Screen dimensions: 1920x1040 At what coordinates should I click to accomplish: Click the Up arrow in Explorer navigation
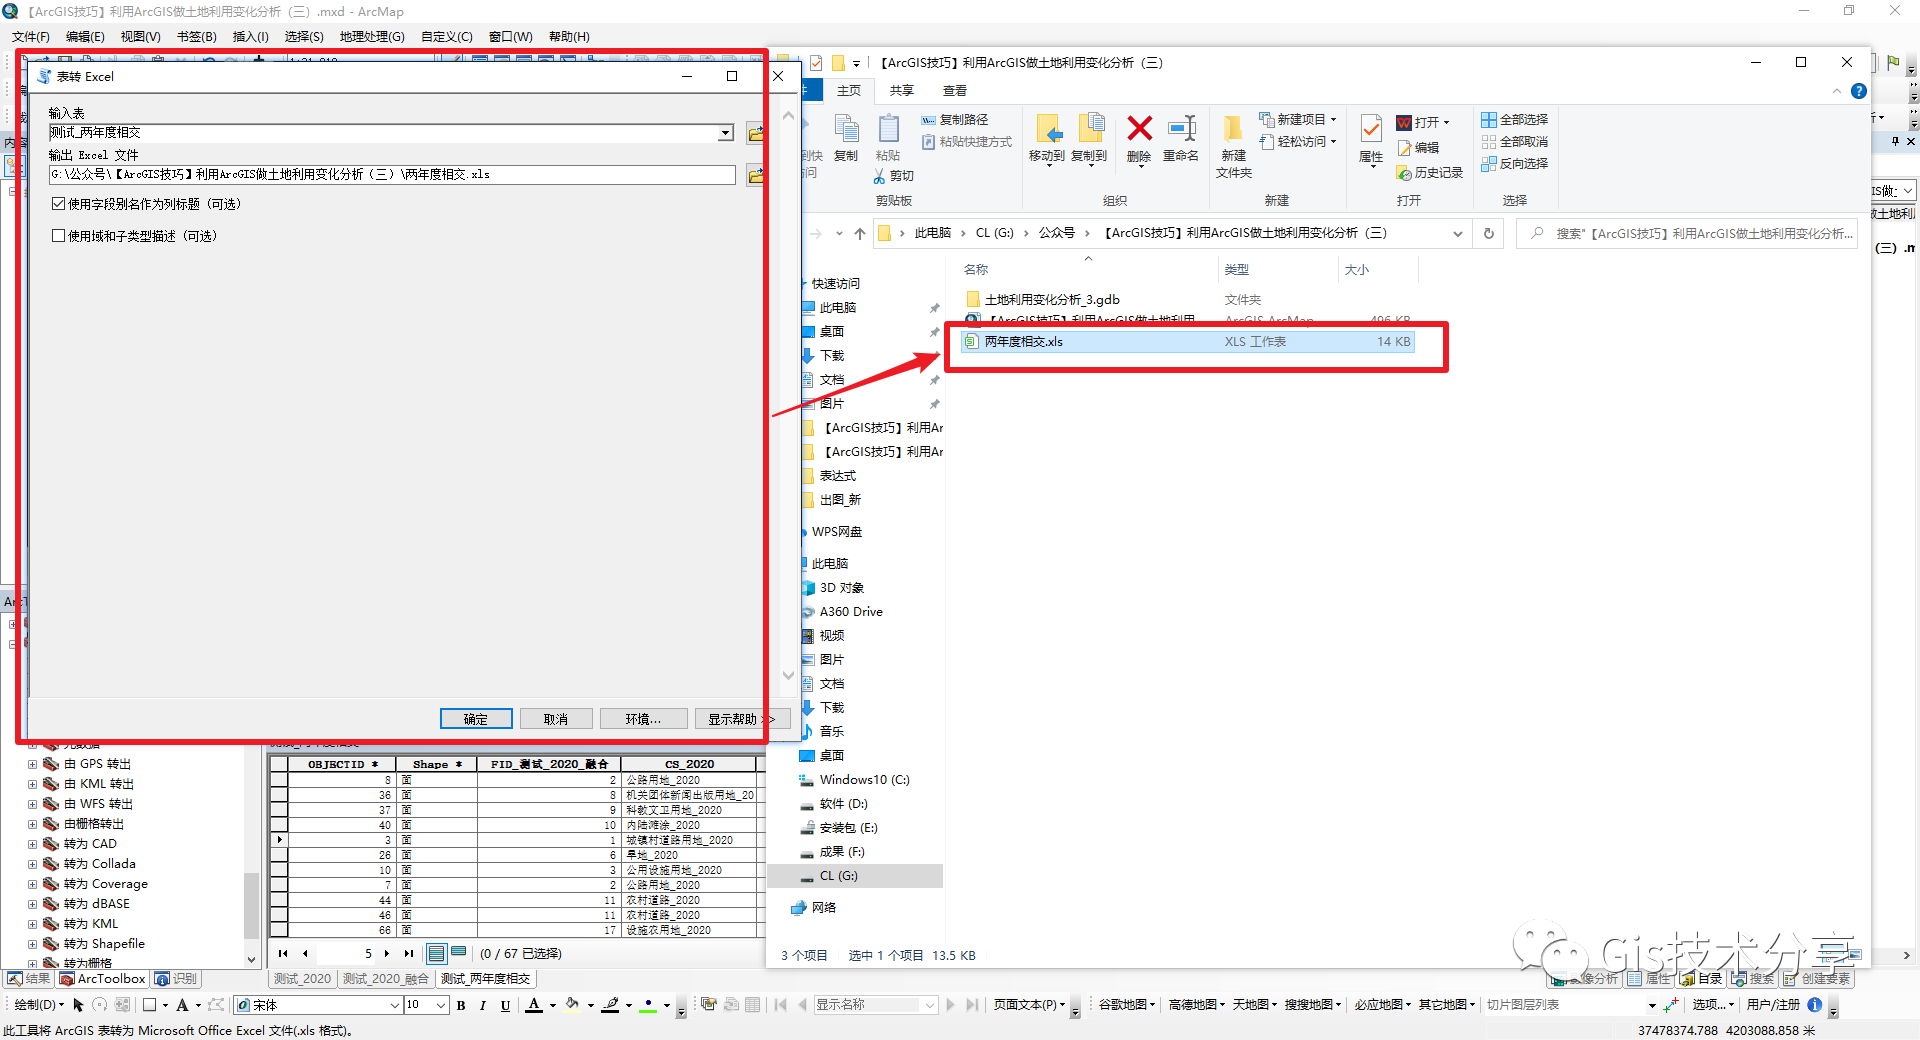860,233
